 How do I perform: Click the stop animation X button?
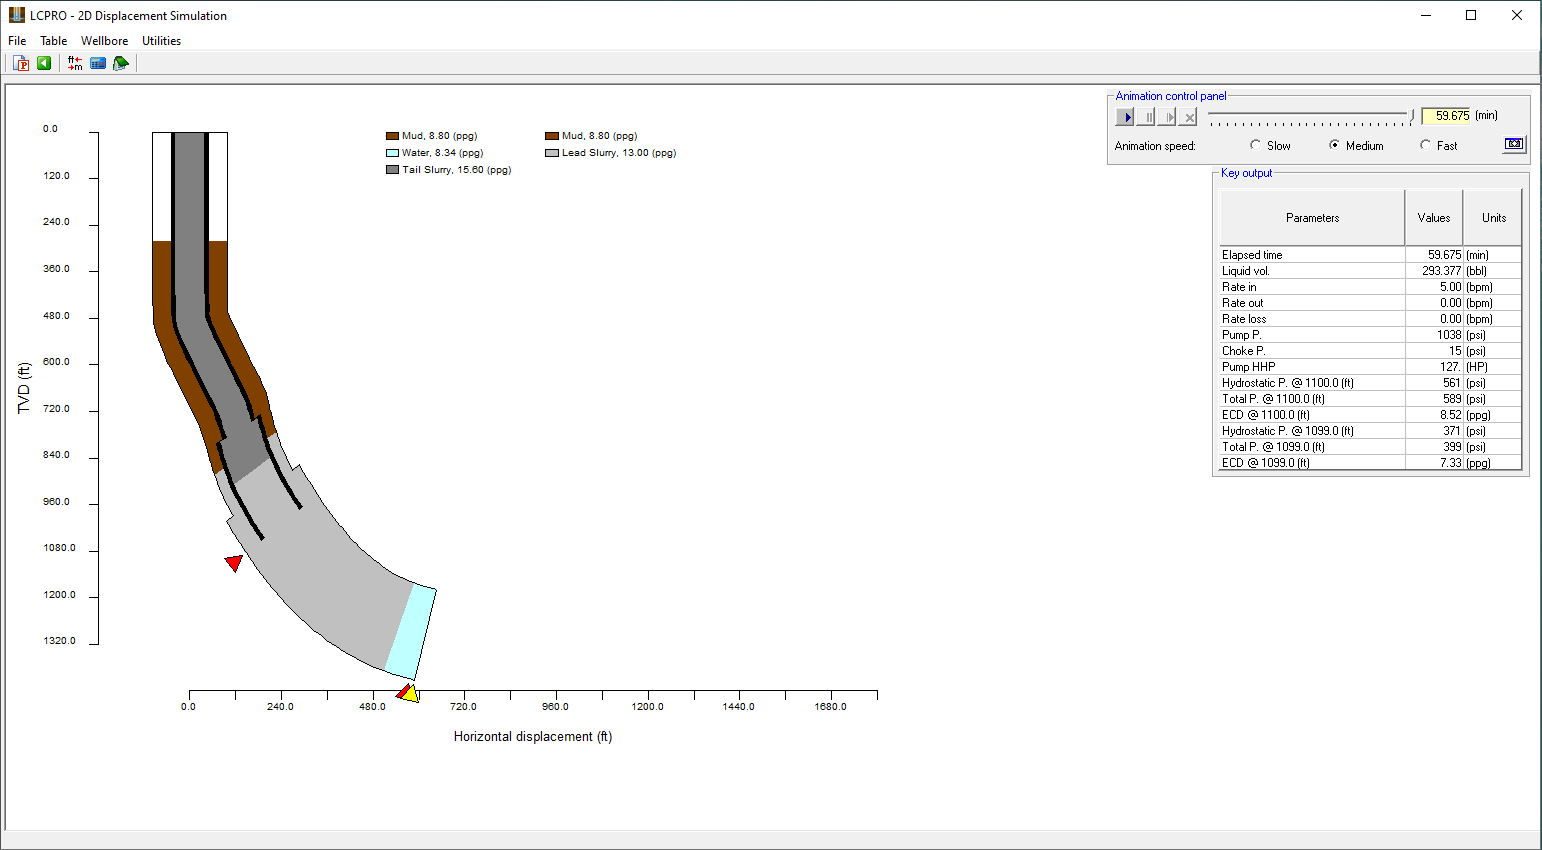pos(1188,117)
